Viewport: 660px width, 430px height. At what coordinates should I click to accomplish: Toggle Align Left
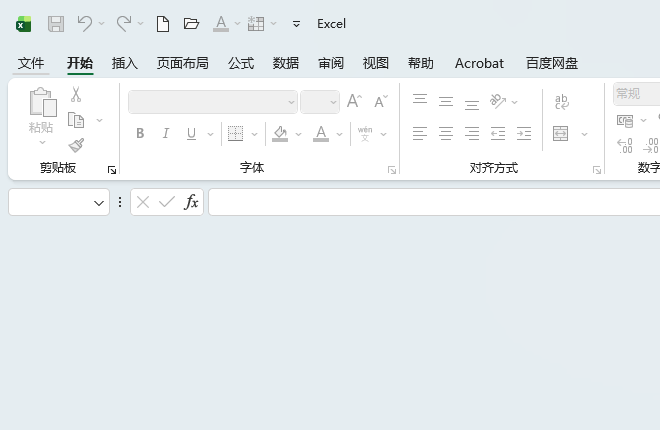tap(420, 134)
